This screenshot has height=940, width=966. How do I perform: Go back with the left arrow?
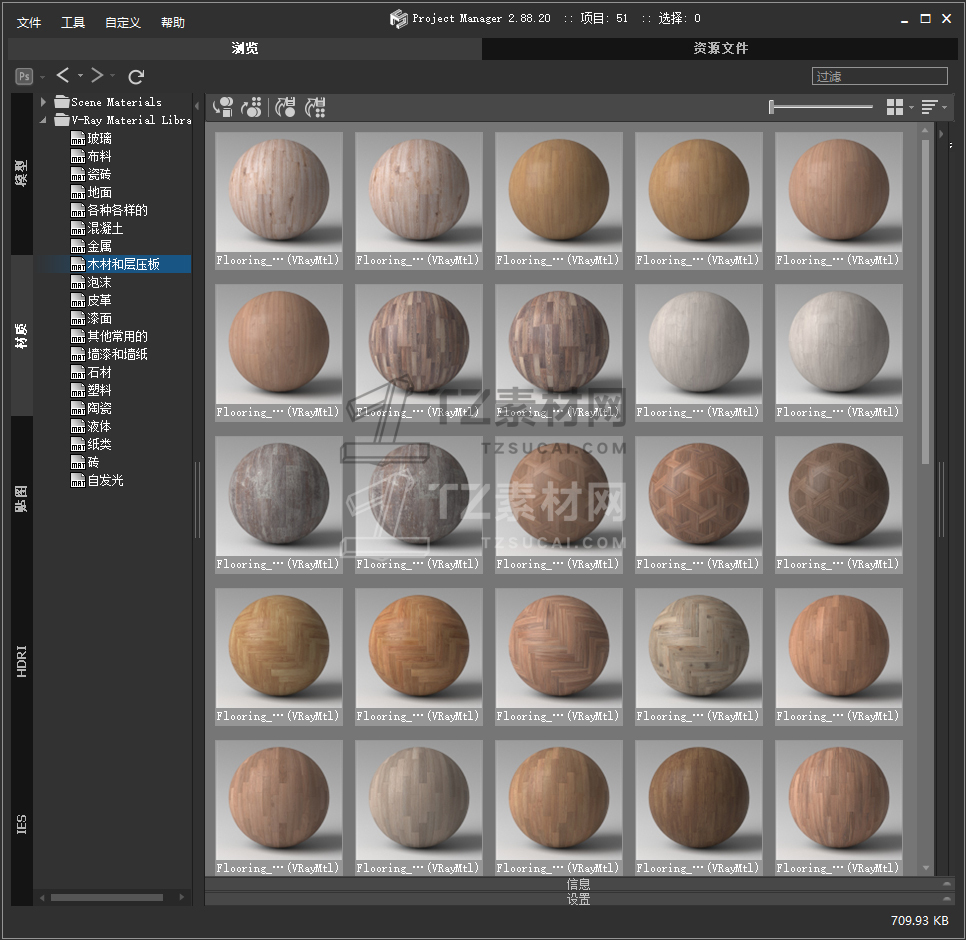tap(63, 76)
